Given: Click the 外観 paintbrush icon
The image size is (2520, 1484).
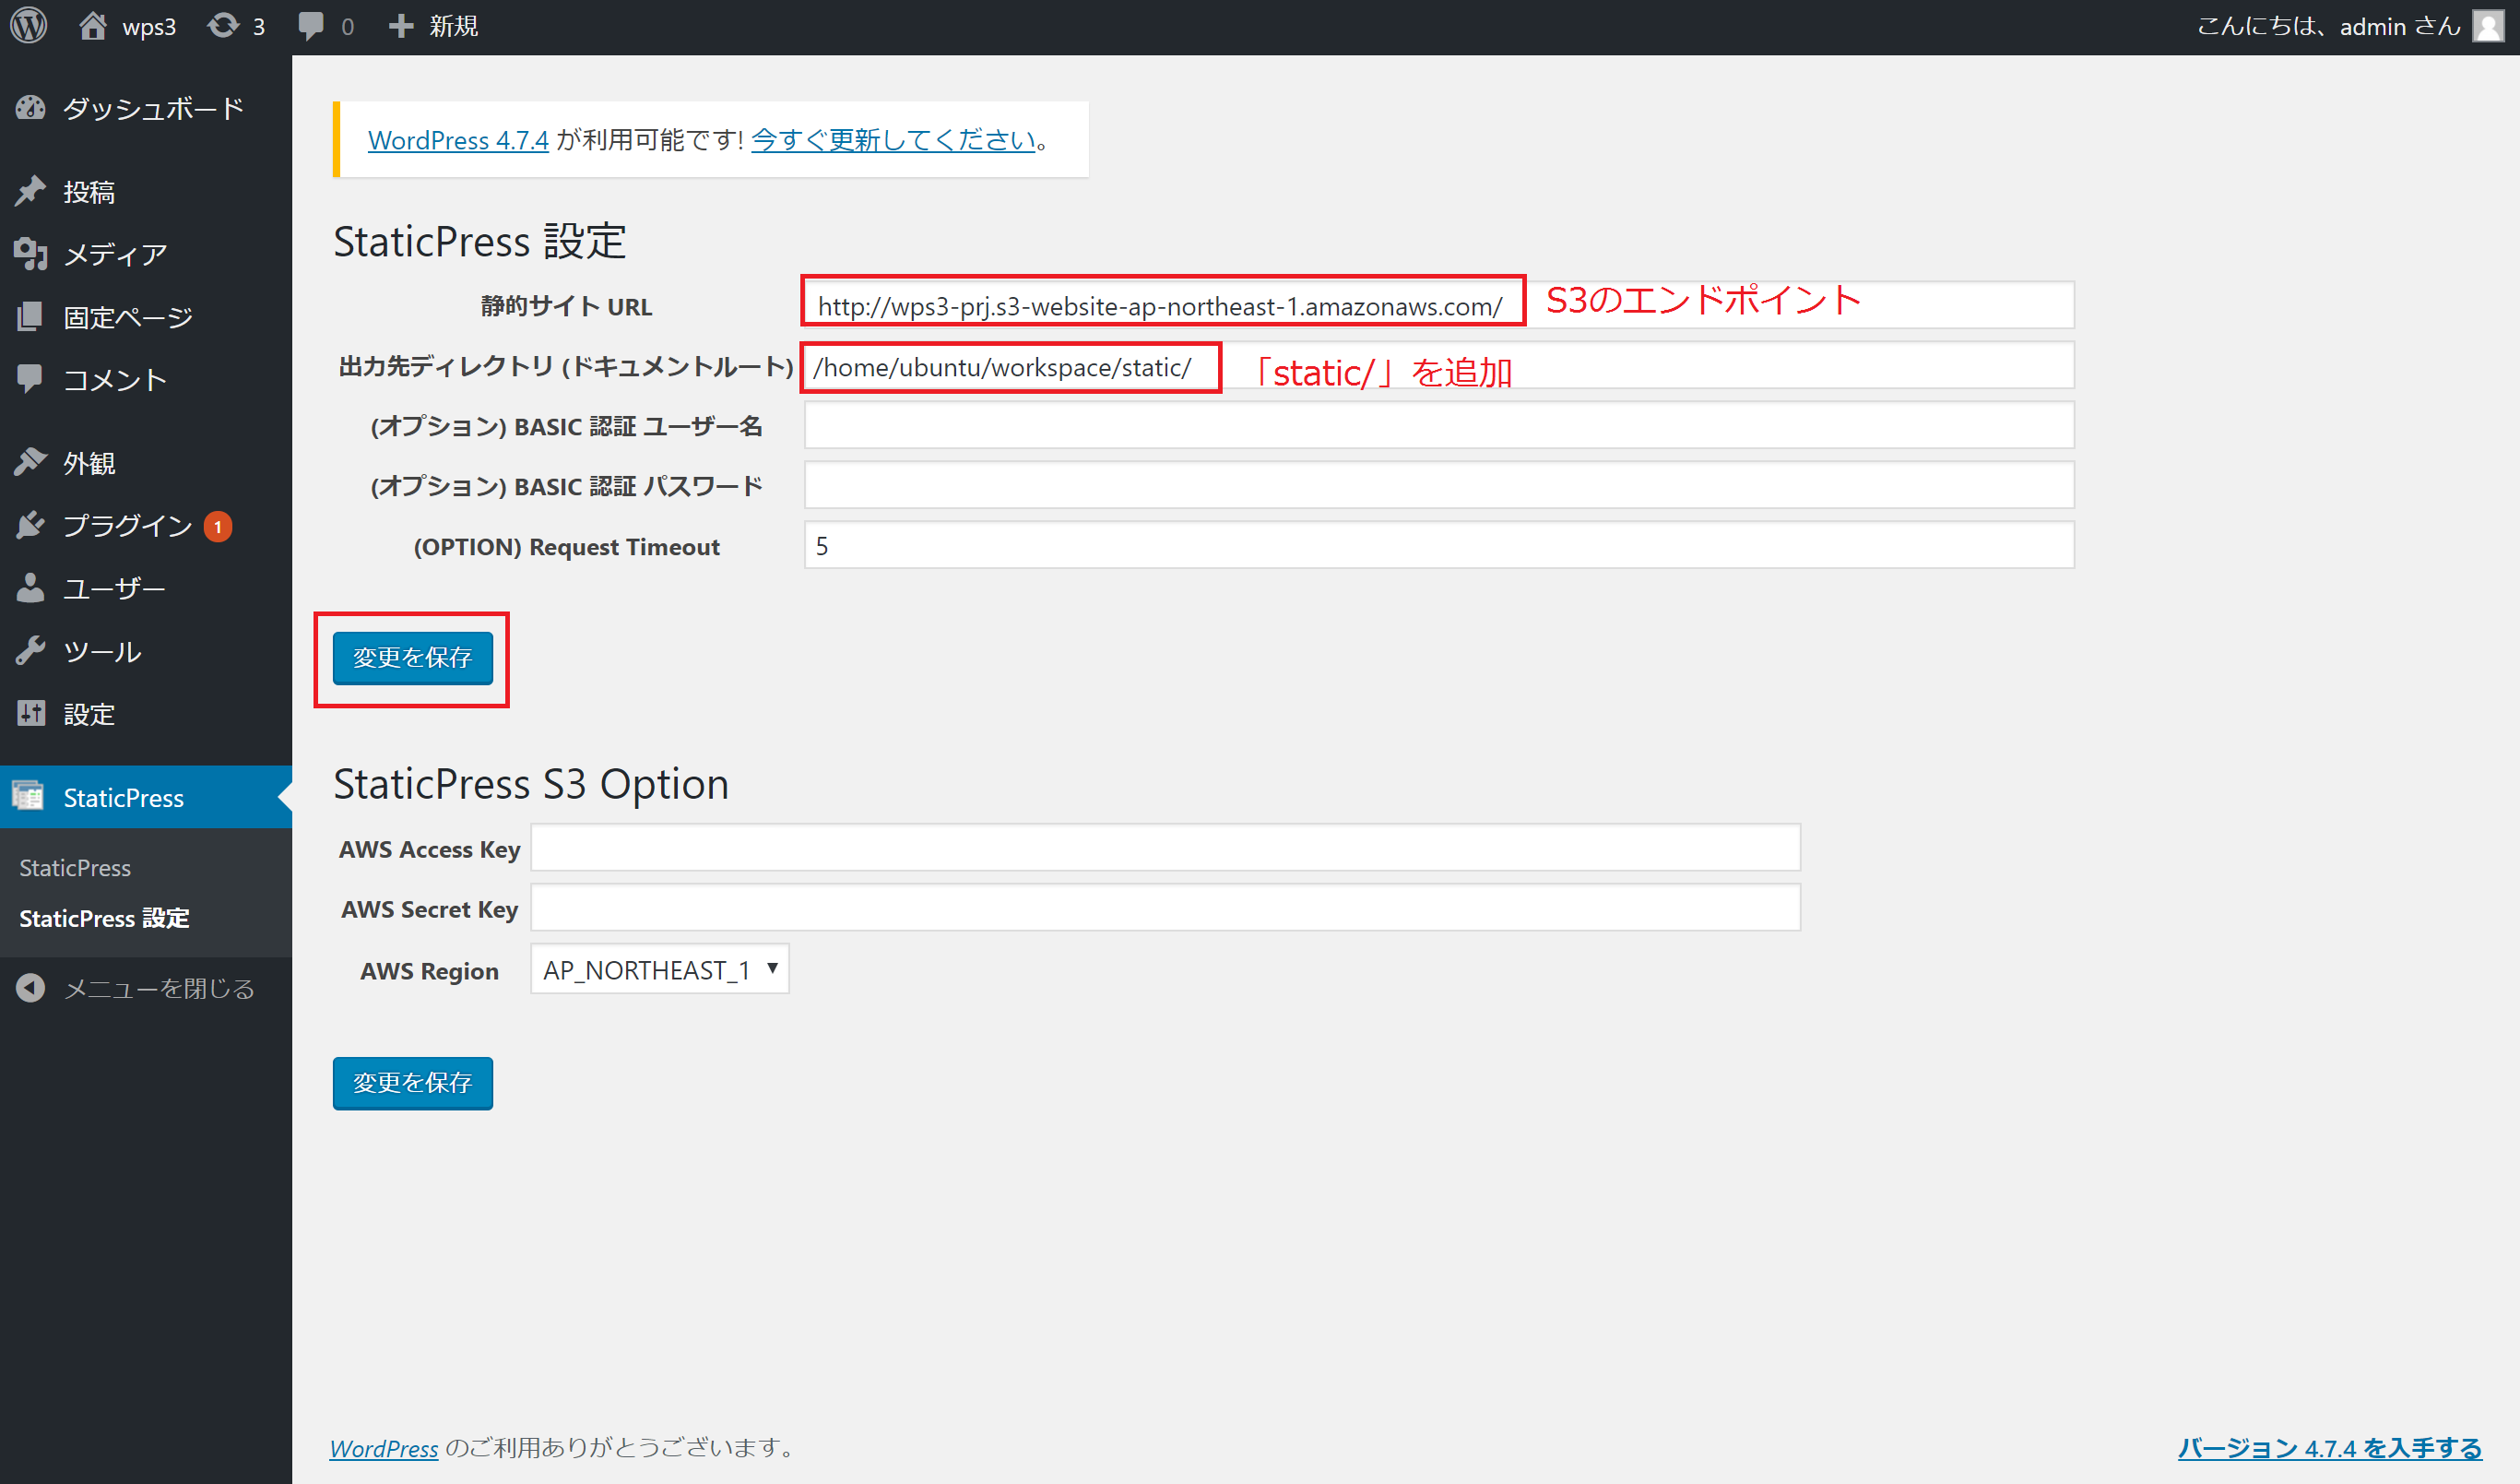Looking at the screenshot, I should pos(31,462).
